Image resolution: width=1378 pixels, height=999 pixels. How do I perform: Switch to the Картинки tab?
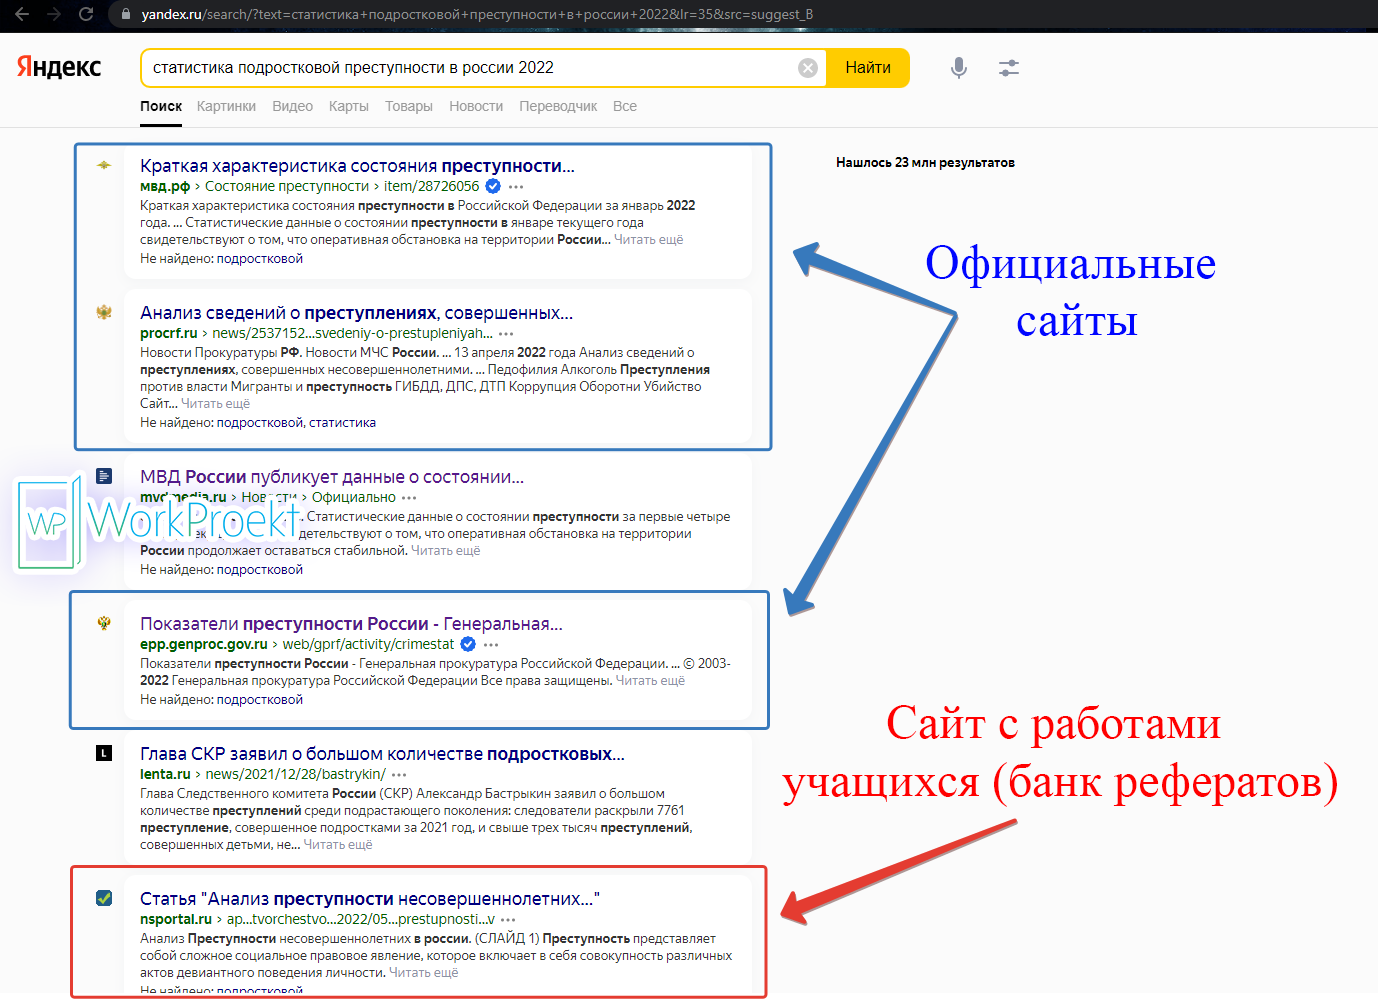(x=225, y=106)
